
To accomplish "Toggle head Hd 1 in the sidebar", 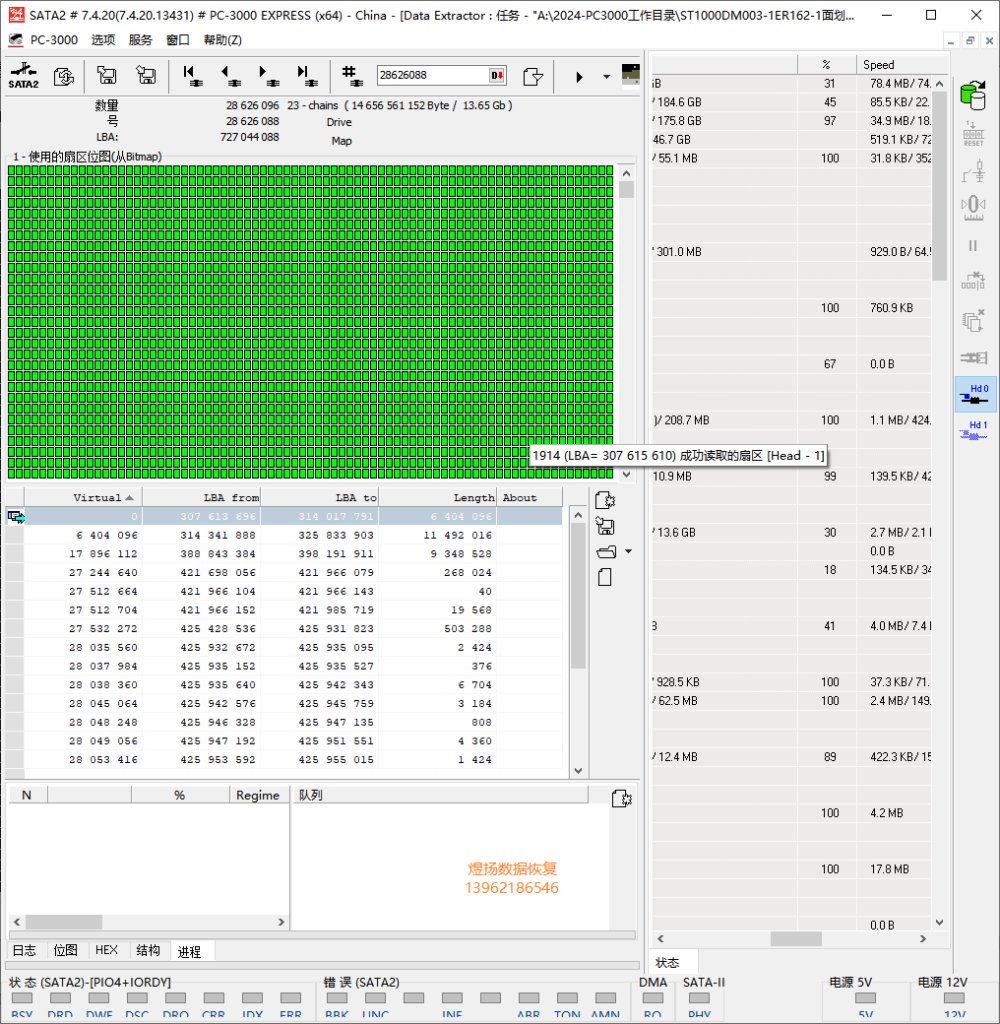I will tap(974, 431).
